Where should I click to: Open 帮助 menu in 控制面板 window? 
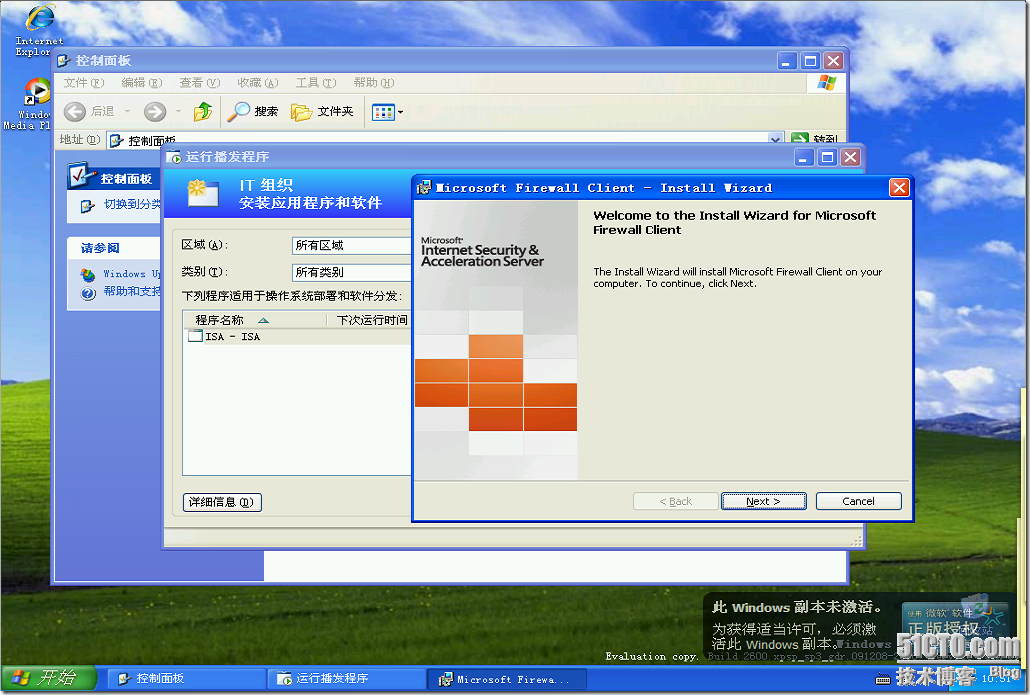click(373, 83)
